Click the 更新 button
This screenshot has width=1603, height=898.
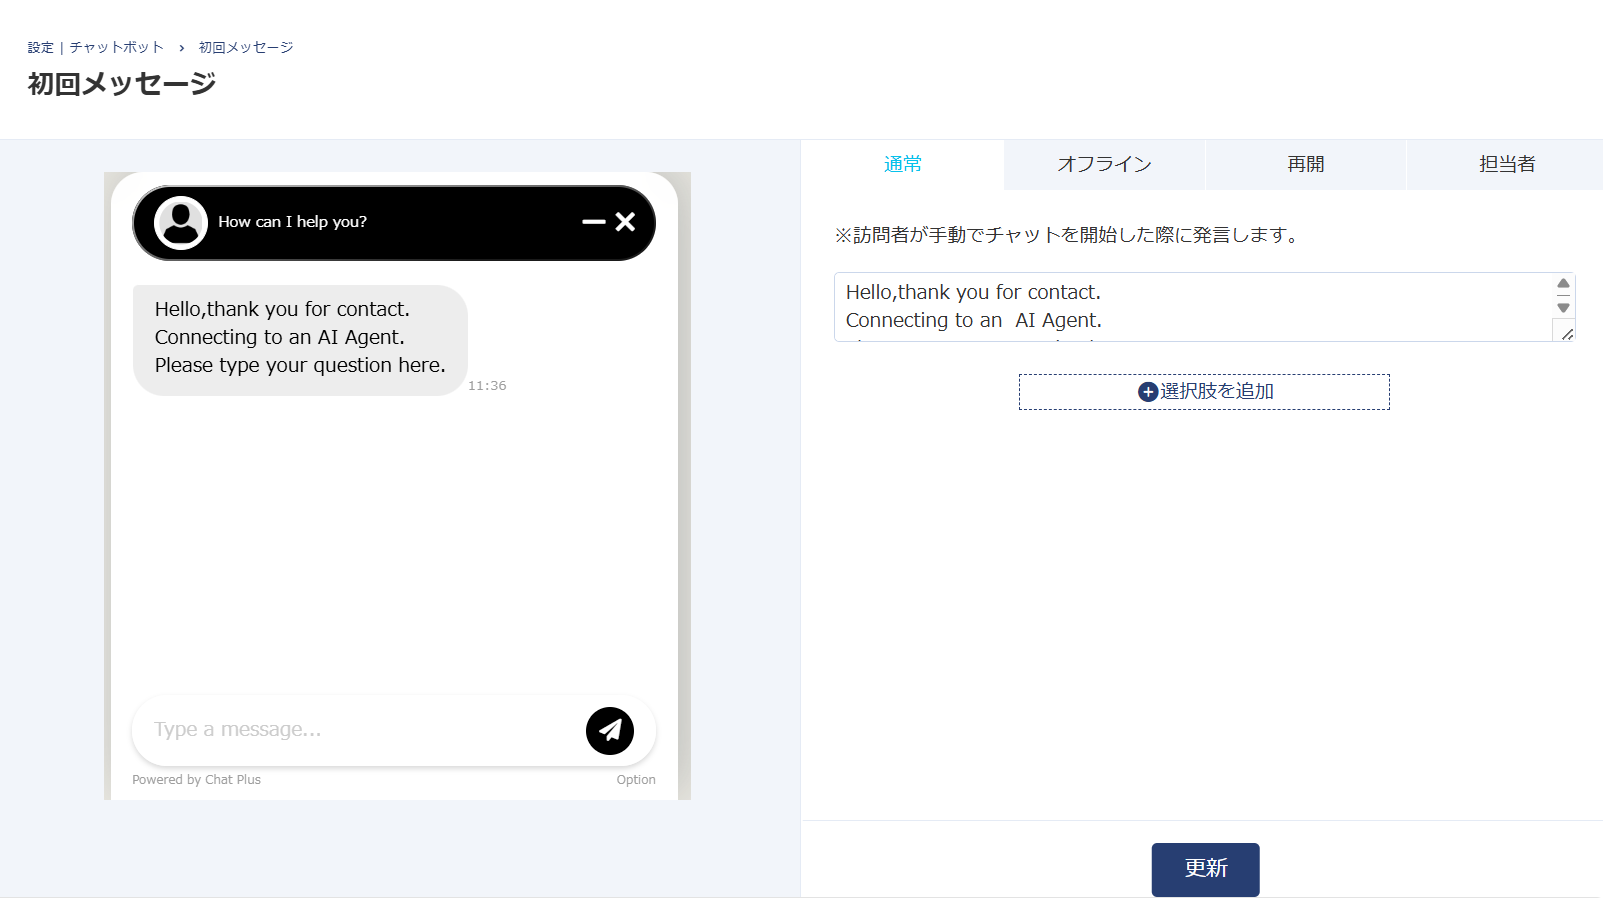[1205, 869]
